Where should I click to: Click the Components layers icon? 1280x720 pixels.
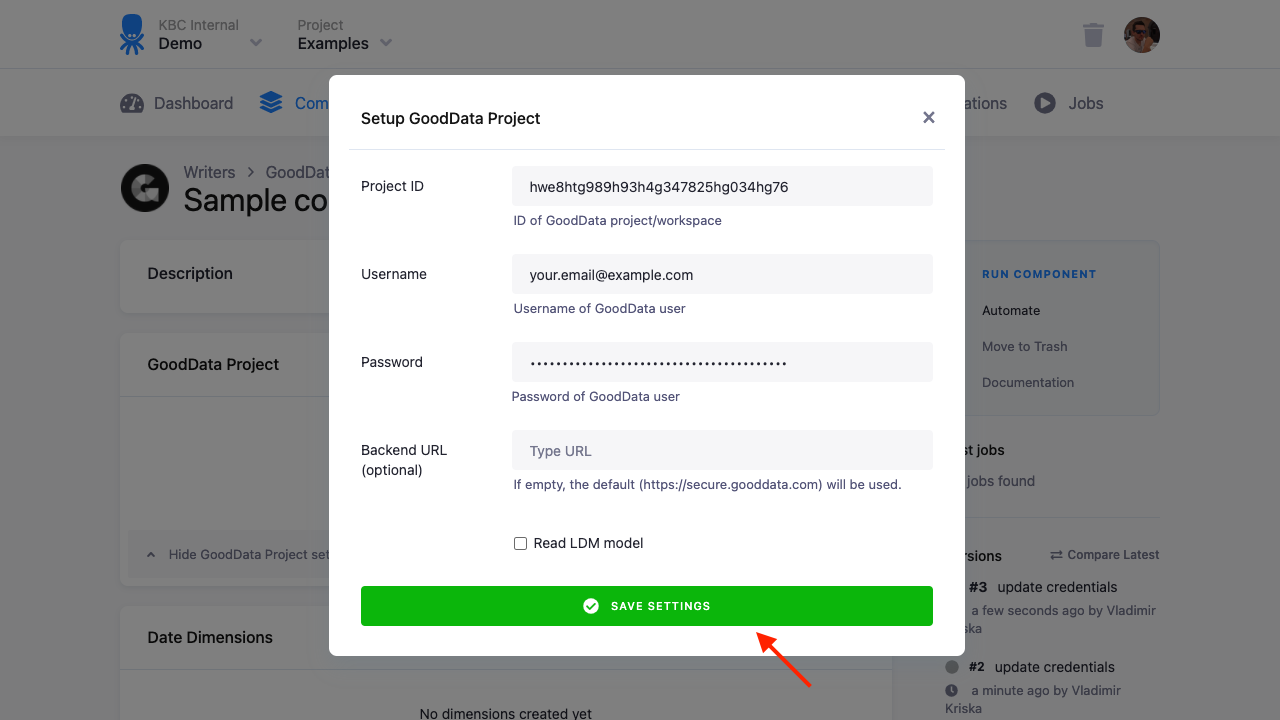coord(271,103)
